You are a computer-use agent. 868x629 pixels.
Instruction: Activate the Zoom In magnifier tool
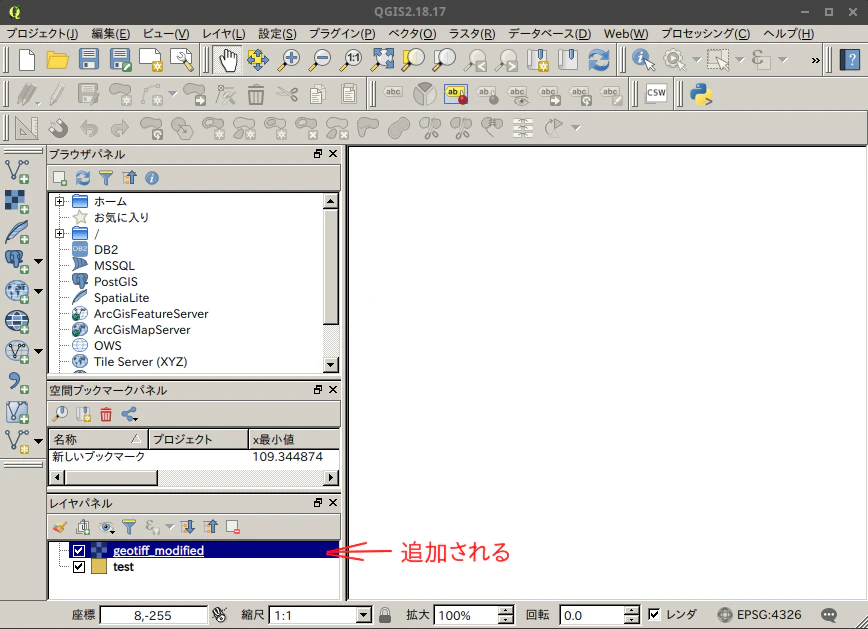(x=289, y=60)
